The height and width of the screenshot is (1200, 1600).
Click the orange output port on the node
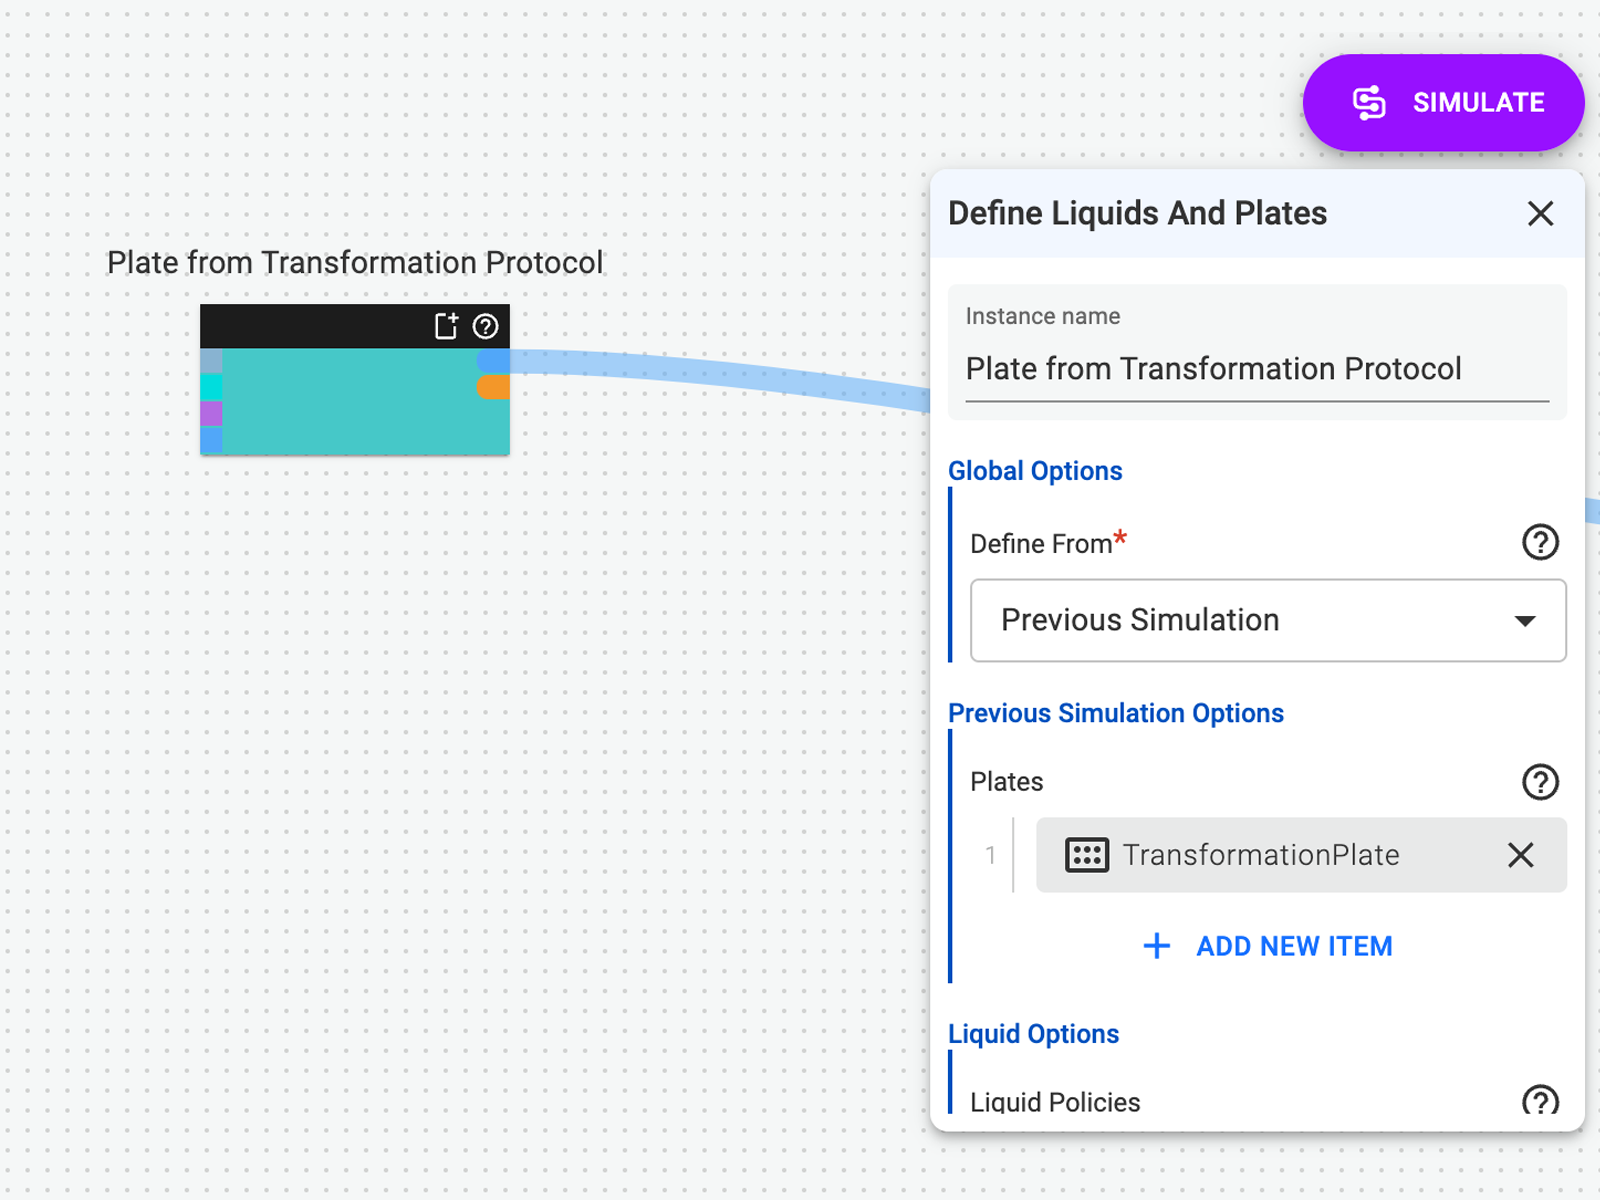493,387
